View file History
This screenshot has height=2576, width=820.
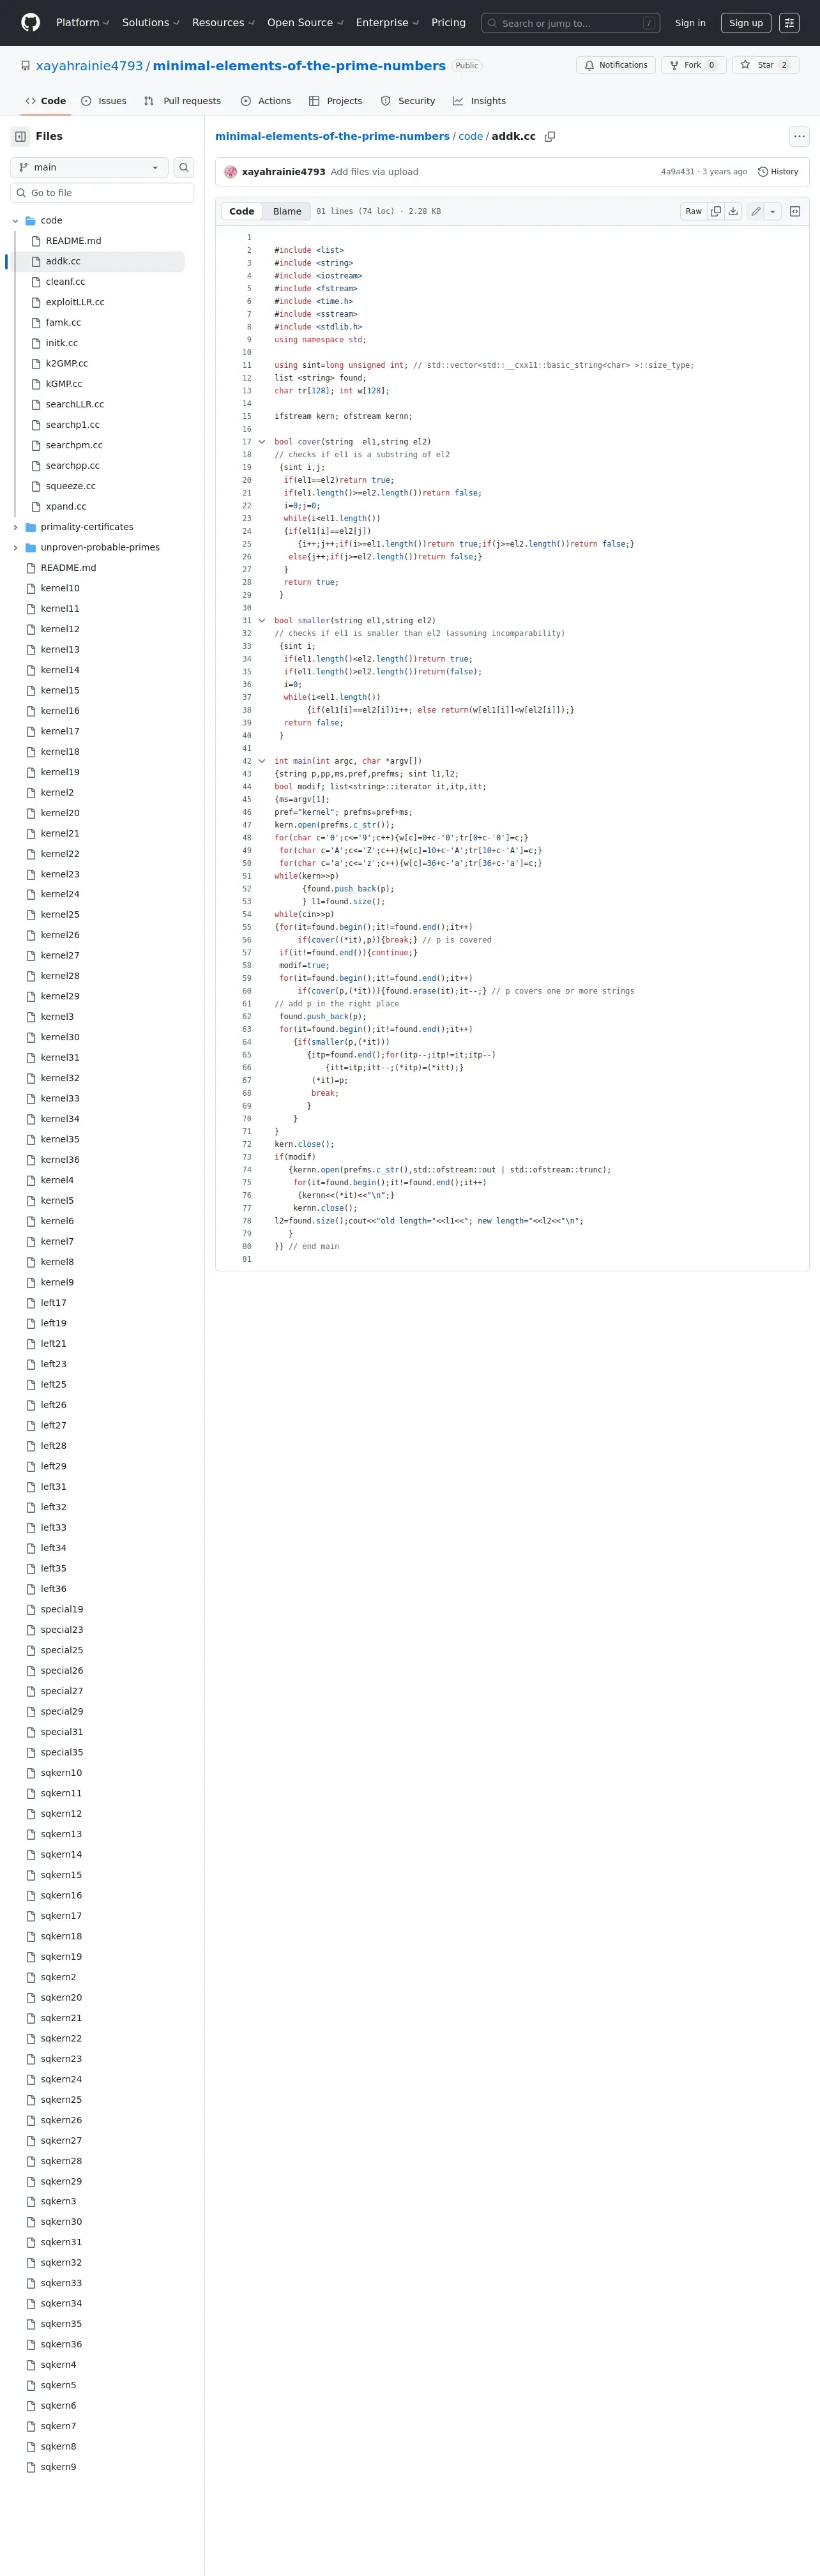pos(778,172)
